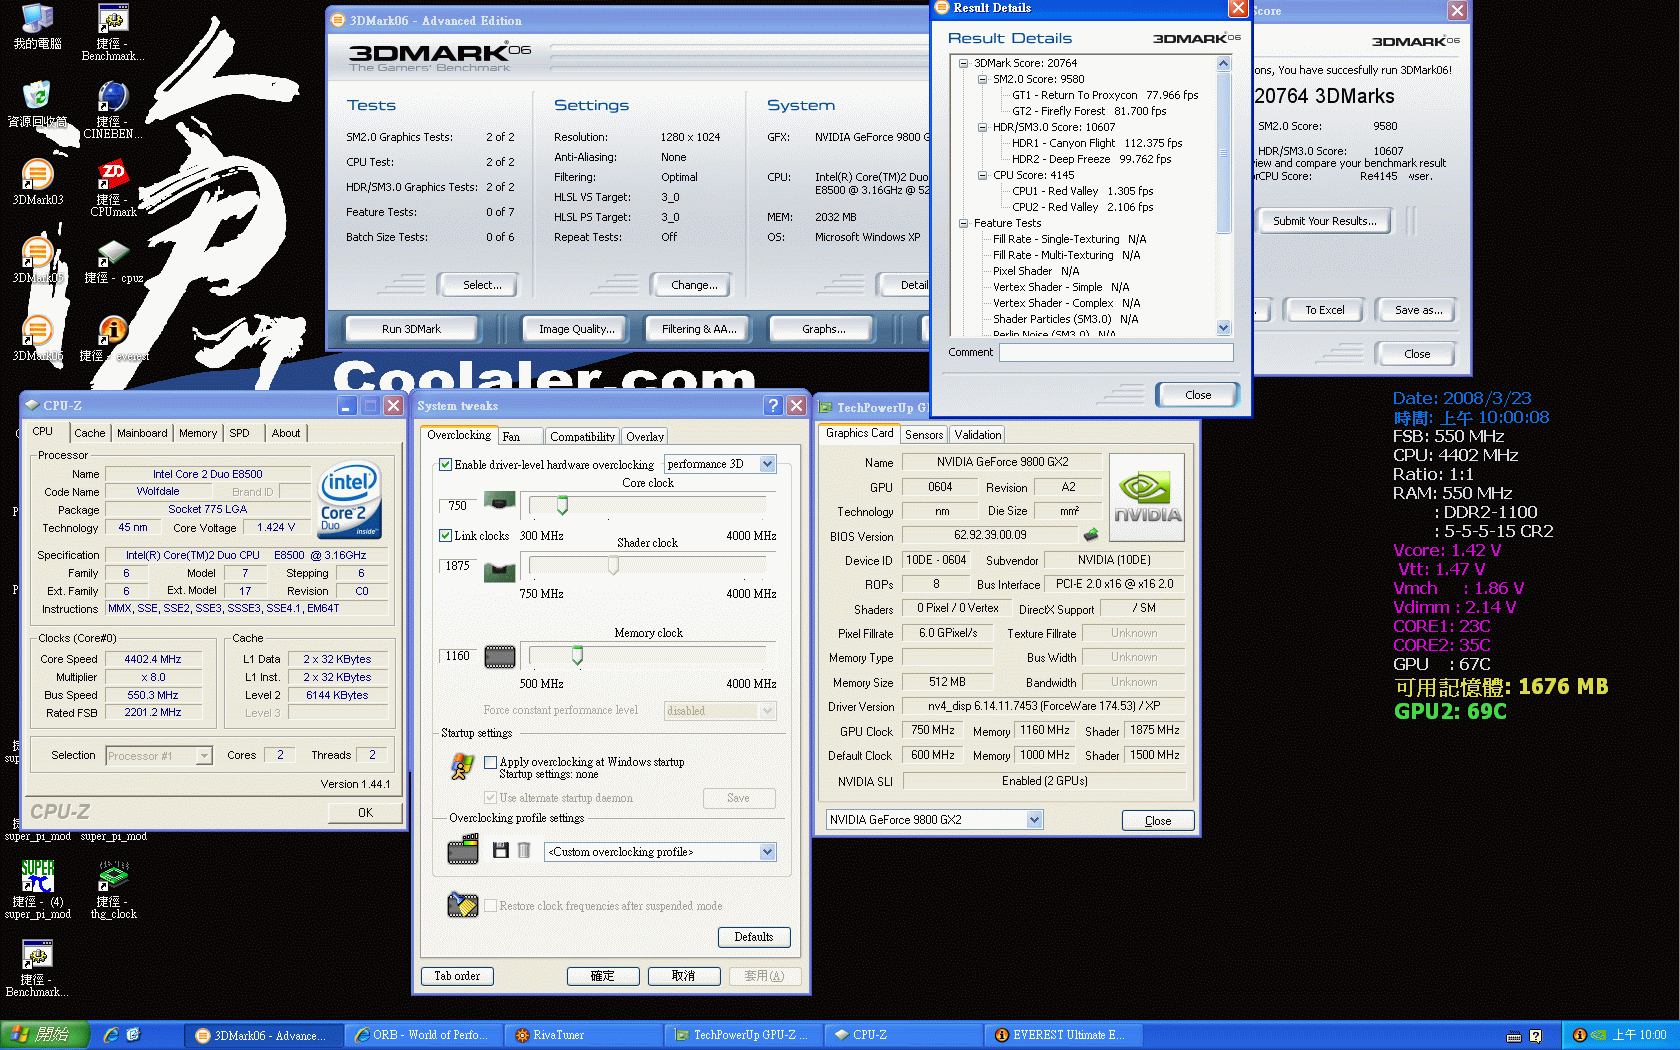This screenshot has width=1680, height=1050.
Task: Switch to RivaTuner in the taskbar
Action: [x=583, y=1035]
